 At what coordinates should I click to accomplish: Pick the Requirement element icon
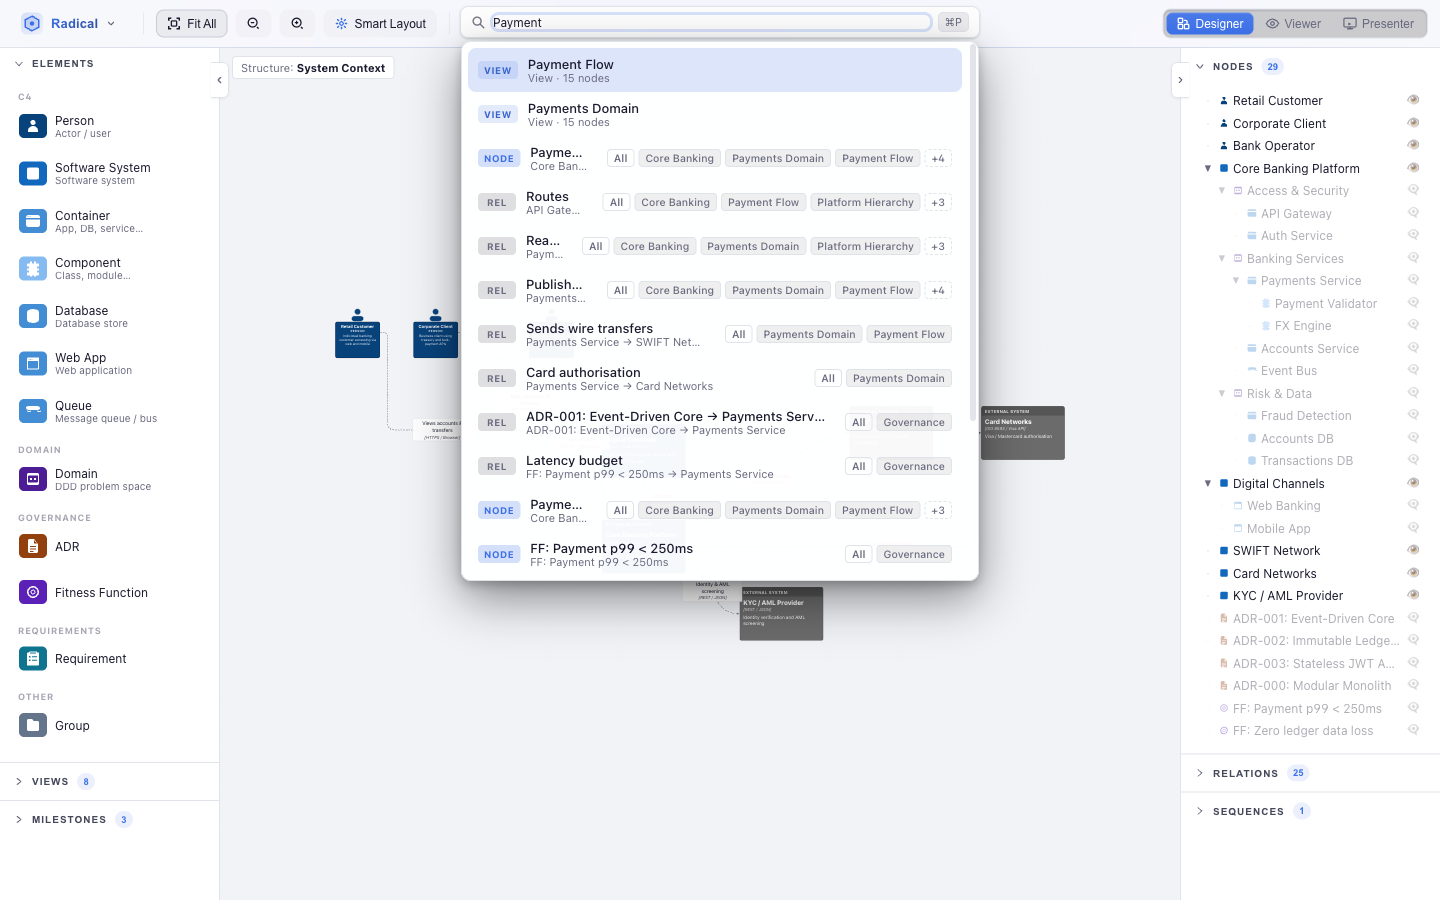[33, 658]
